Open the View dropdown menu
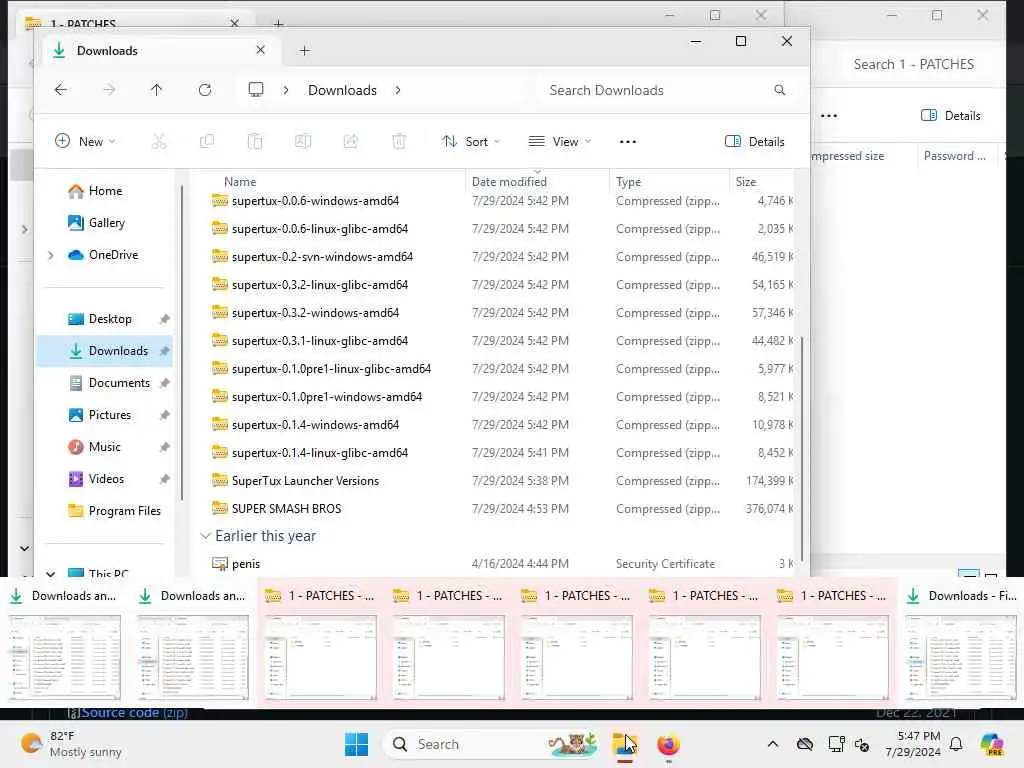This screenshot has height=768, width=1024. coord(560,141)
